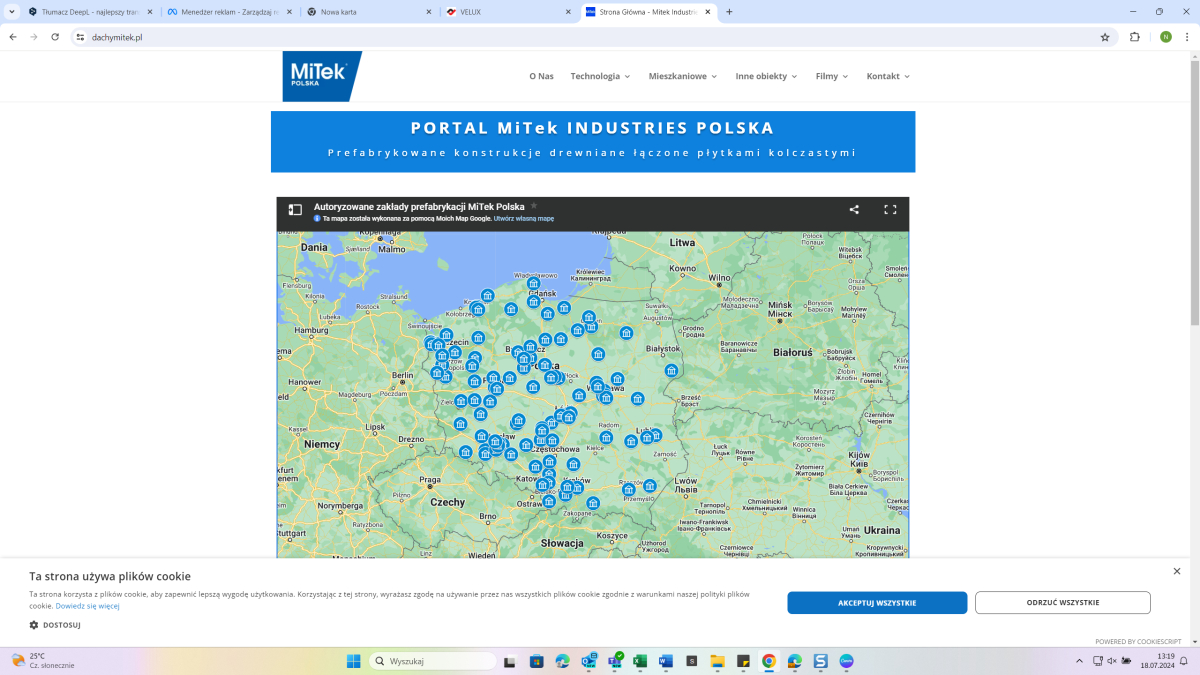Reload the dachymitek.pl page
This screenshot has width=1200, height=675.
55,37
